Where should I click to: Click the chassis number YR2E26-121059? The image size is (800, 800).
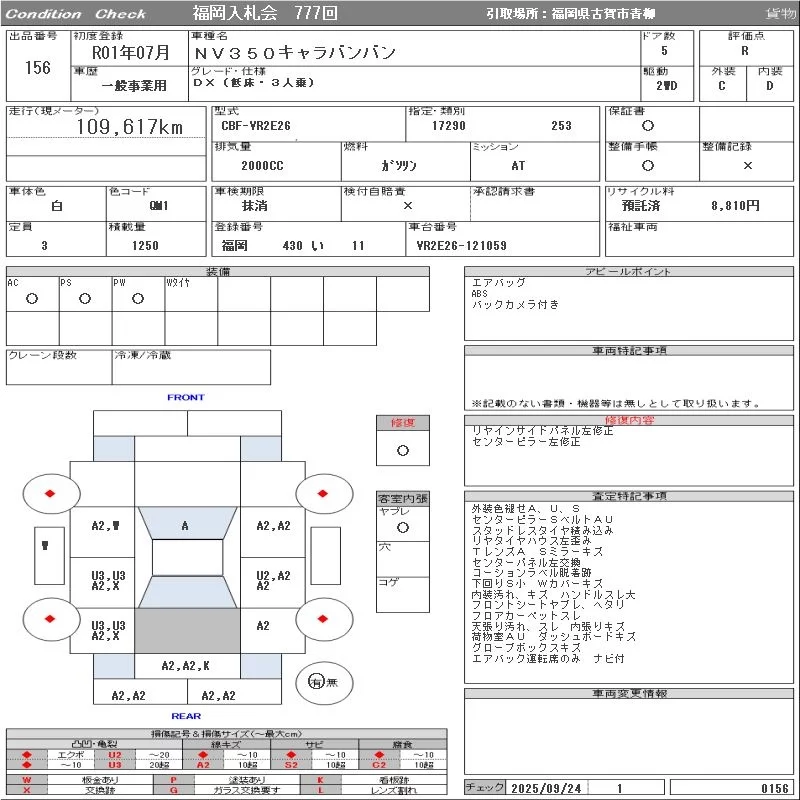point(461,246)
